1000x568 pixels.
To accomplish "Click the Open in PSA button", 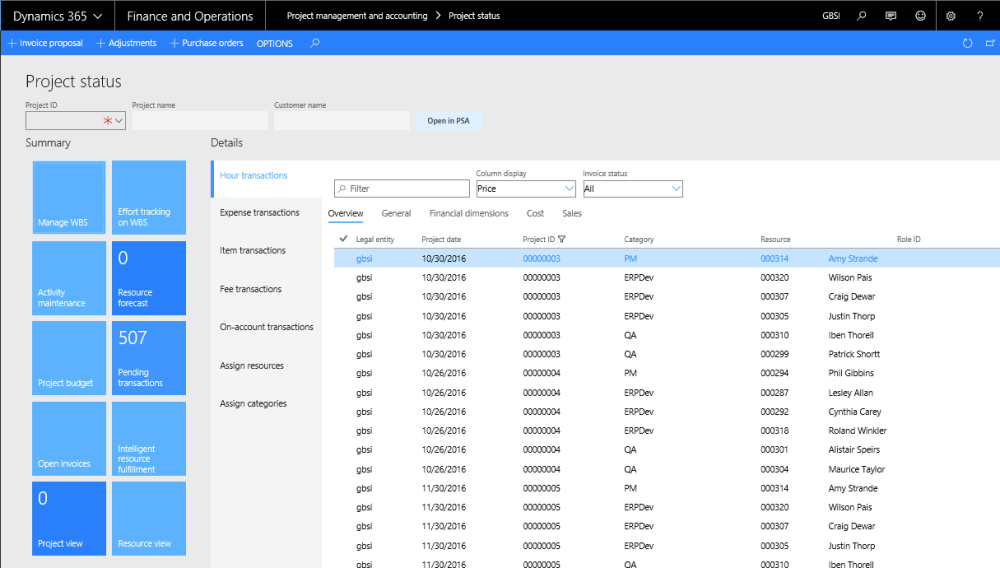I will pyautogui.click(x=448, y=121).
